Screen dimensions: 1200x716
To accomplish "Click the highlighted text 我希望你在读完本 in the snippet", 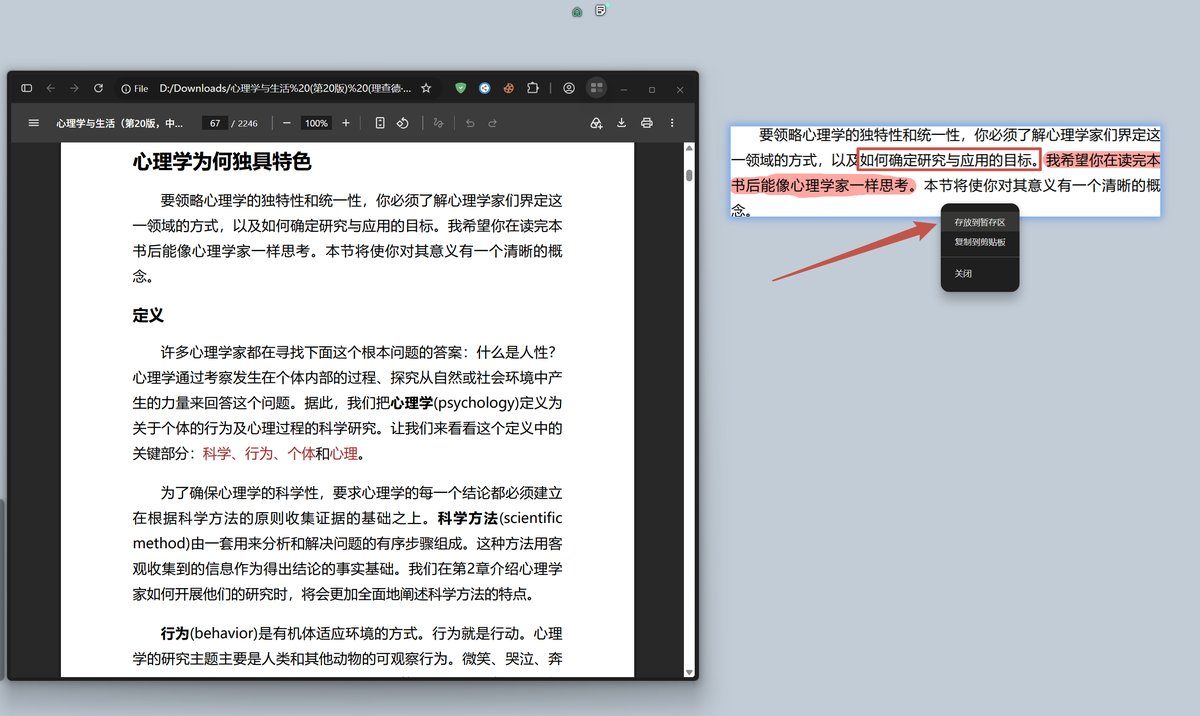I will point(1103,159).
